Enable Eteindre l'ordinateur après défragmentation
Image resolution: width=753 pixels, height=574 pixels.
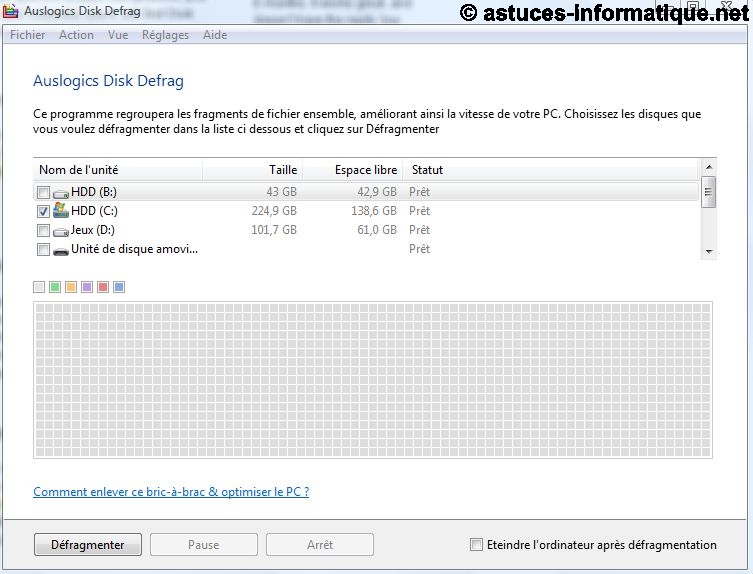click(476, 545)
